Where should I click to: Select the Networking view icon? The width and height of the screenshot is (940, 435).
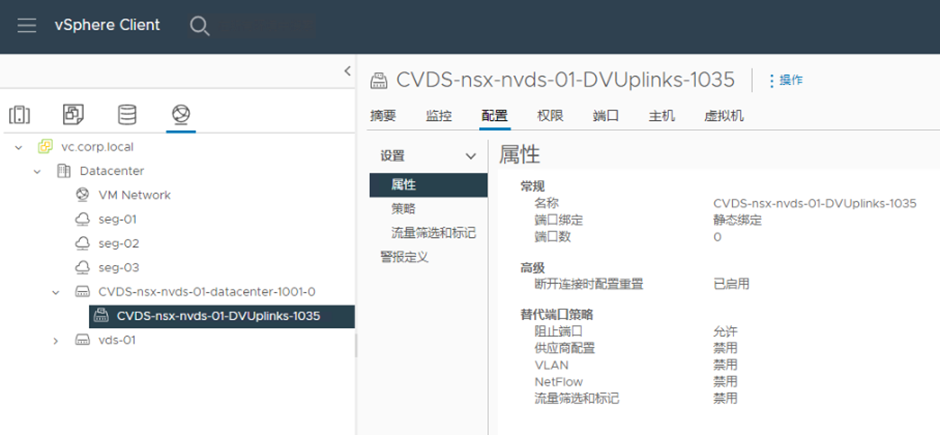[180, 114]
